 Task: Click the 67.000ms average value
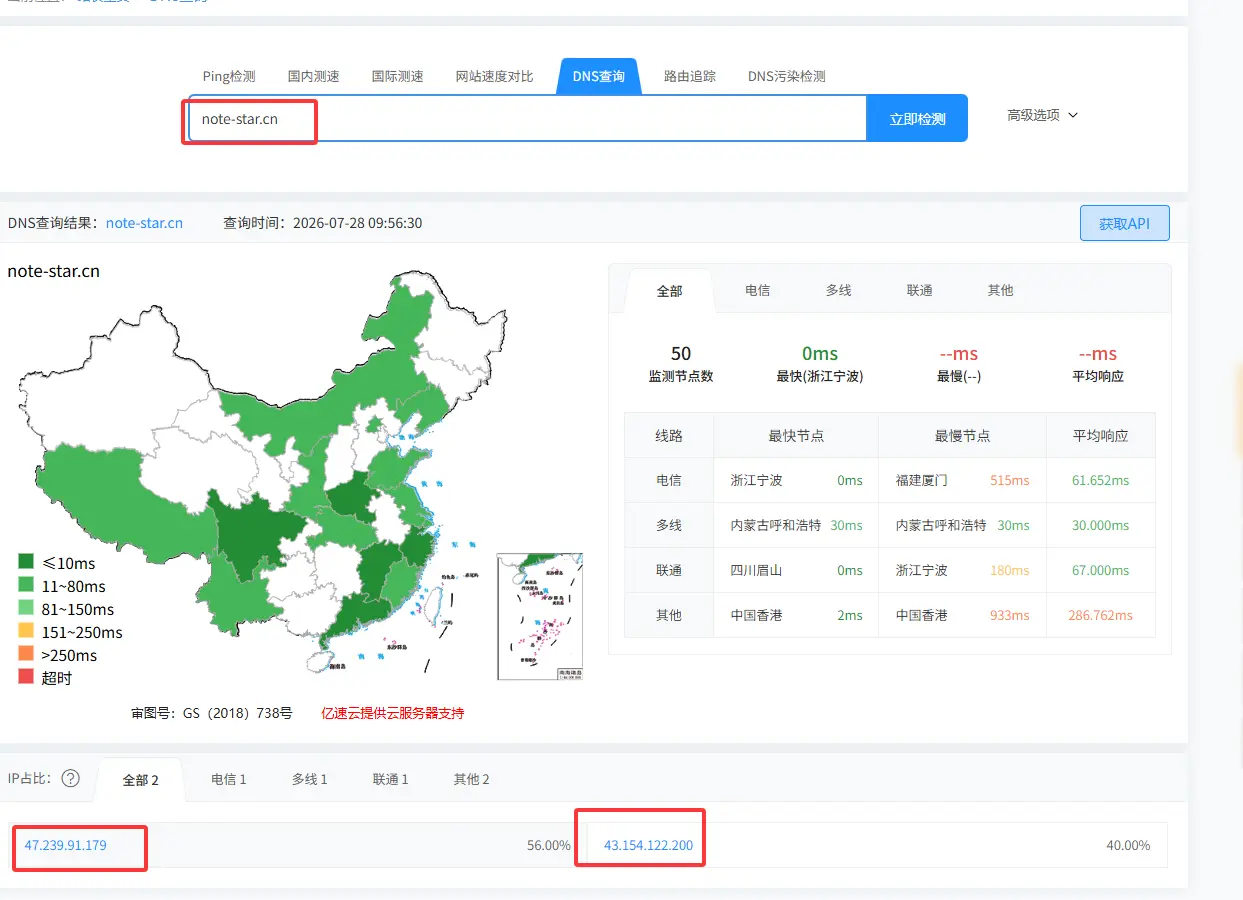(x=1100, y=570)
